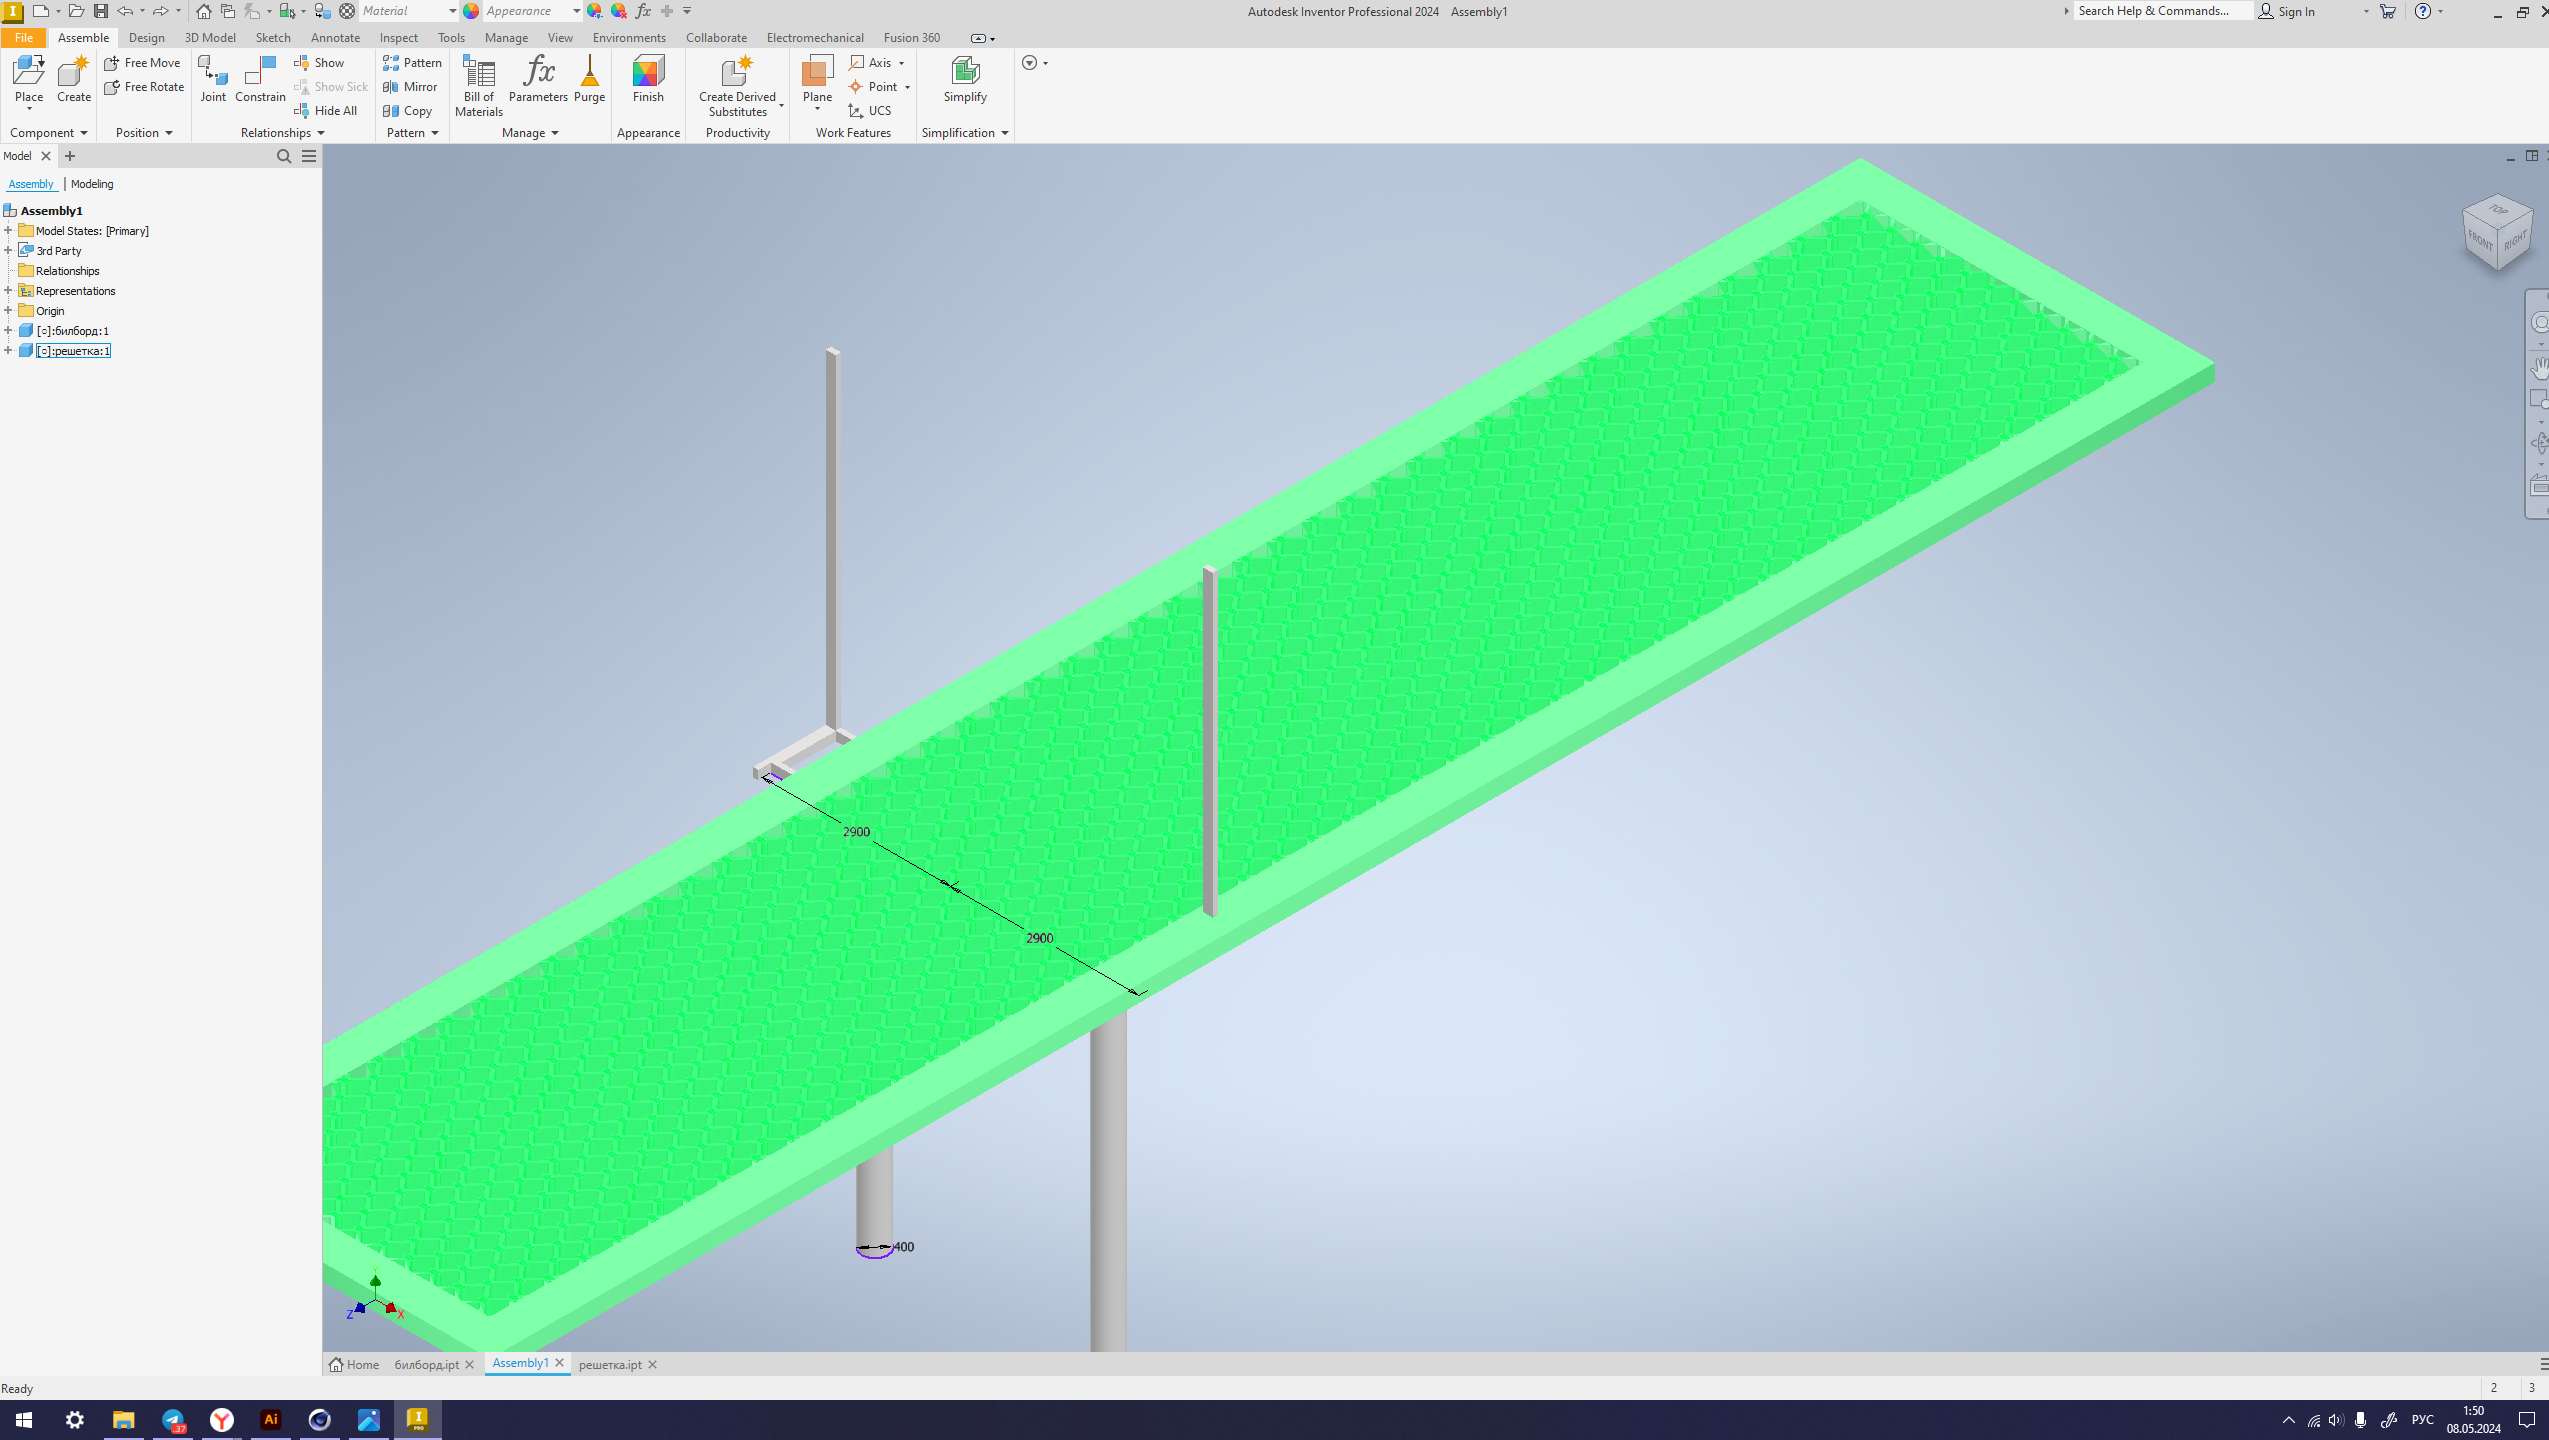Image resolution: width=2549 pixels, height=1440 pixels.
Task: Click the Appearance color wheel swatch
Action: [471, 11]
